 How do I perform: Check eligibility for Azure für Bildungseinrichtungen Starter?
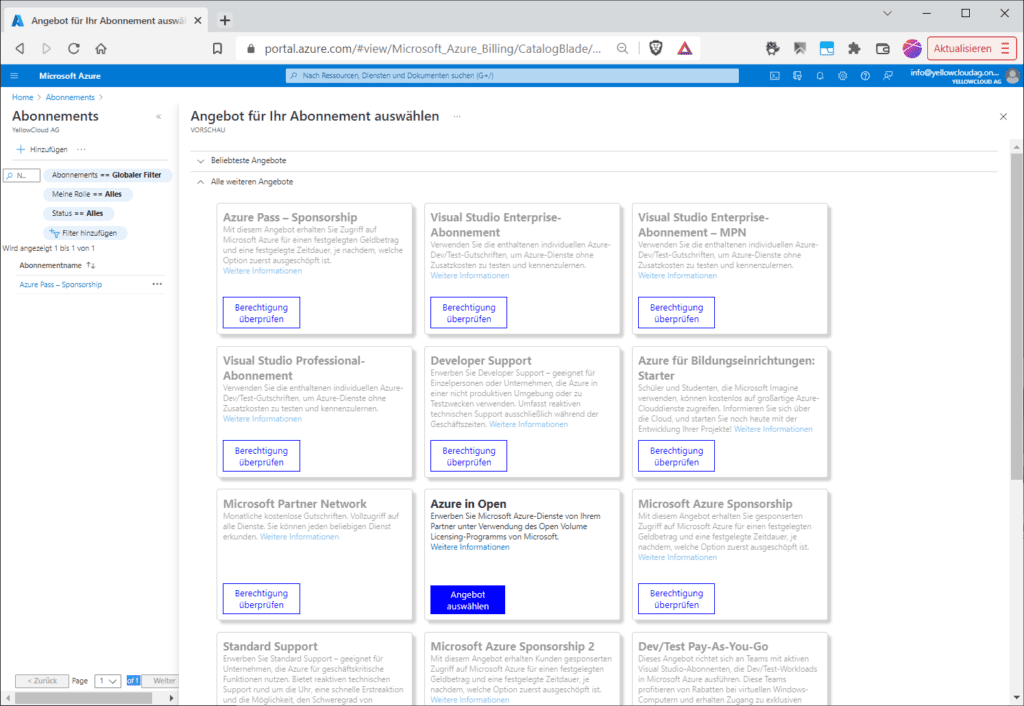(x=676, y=456)
